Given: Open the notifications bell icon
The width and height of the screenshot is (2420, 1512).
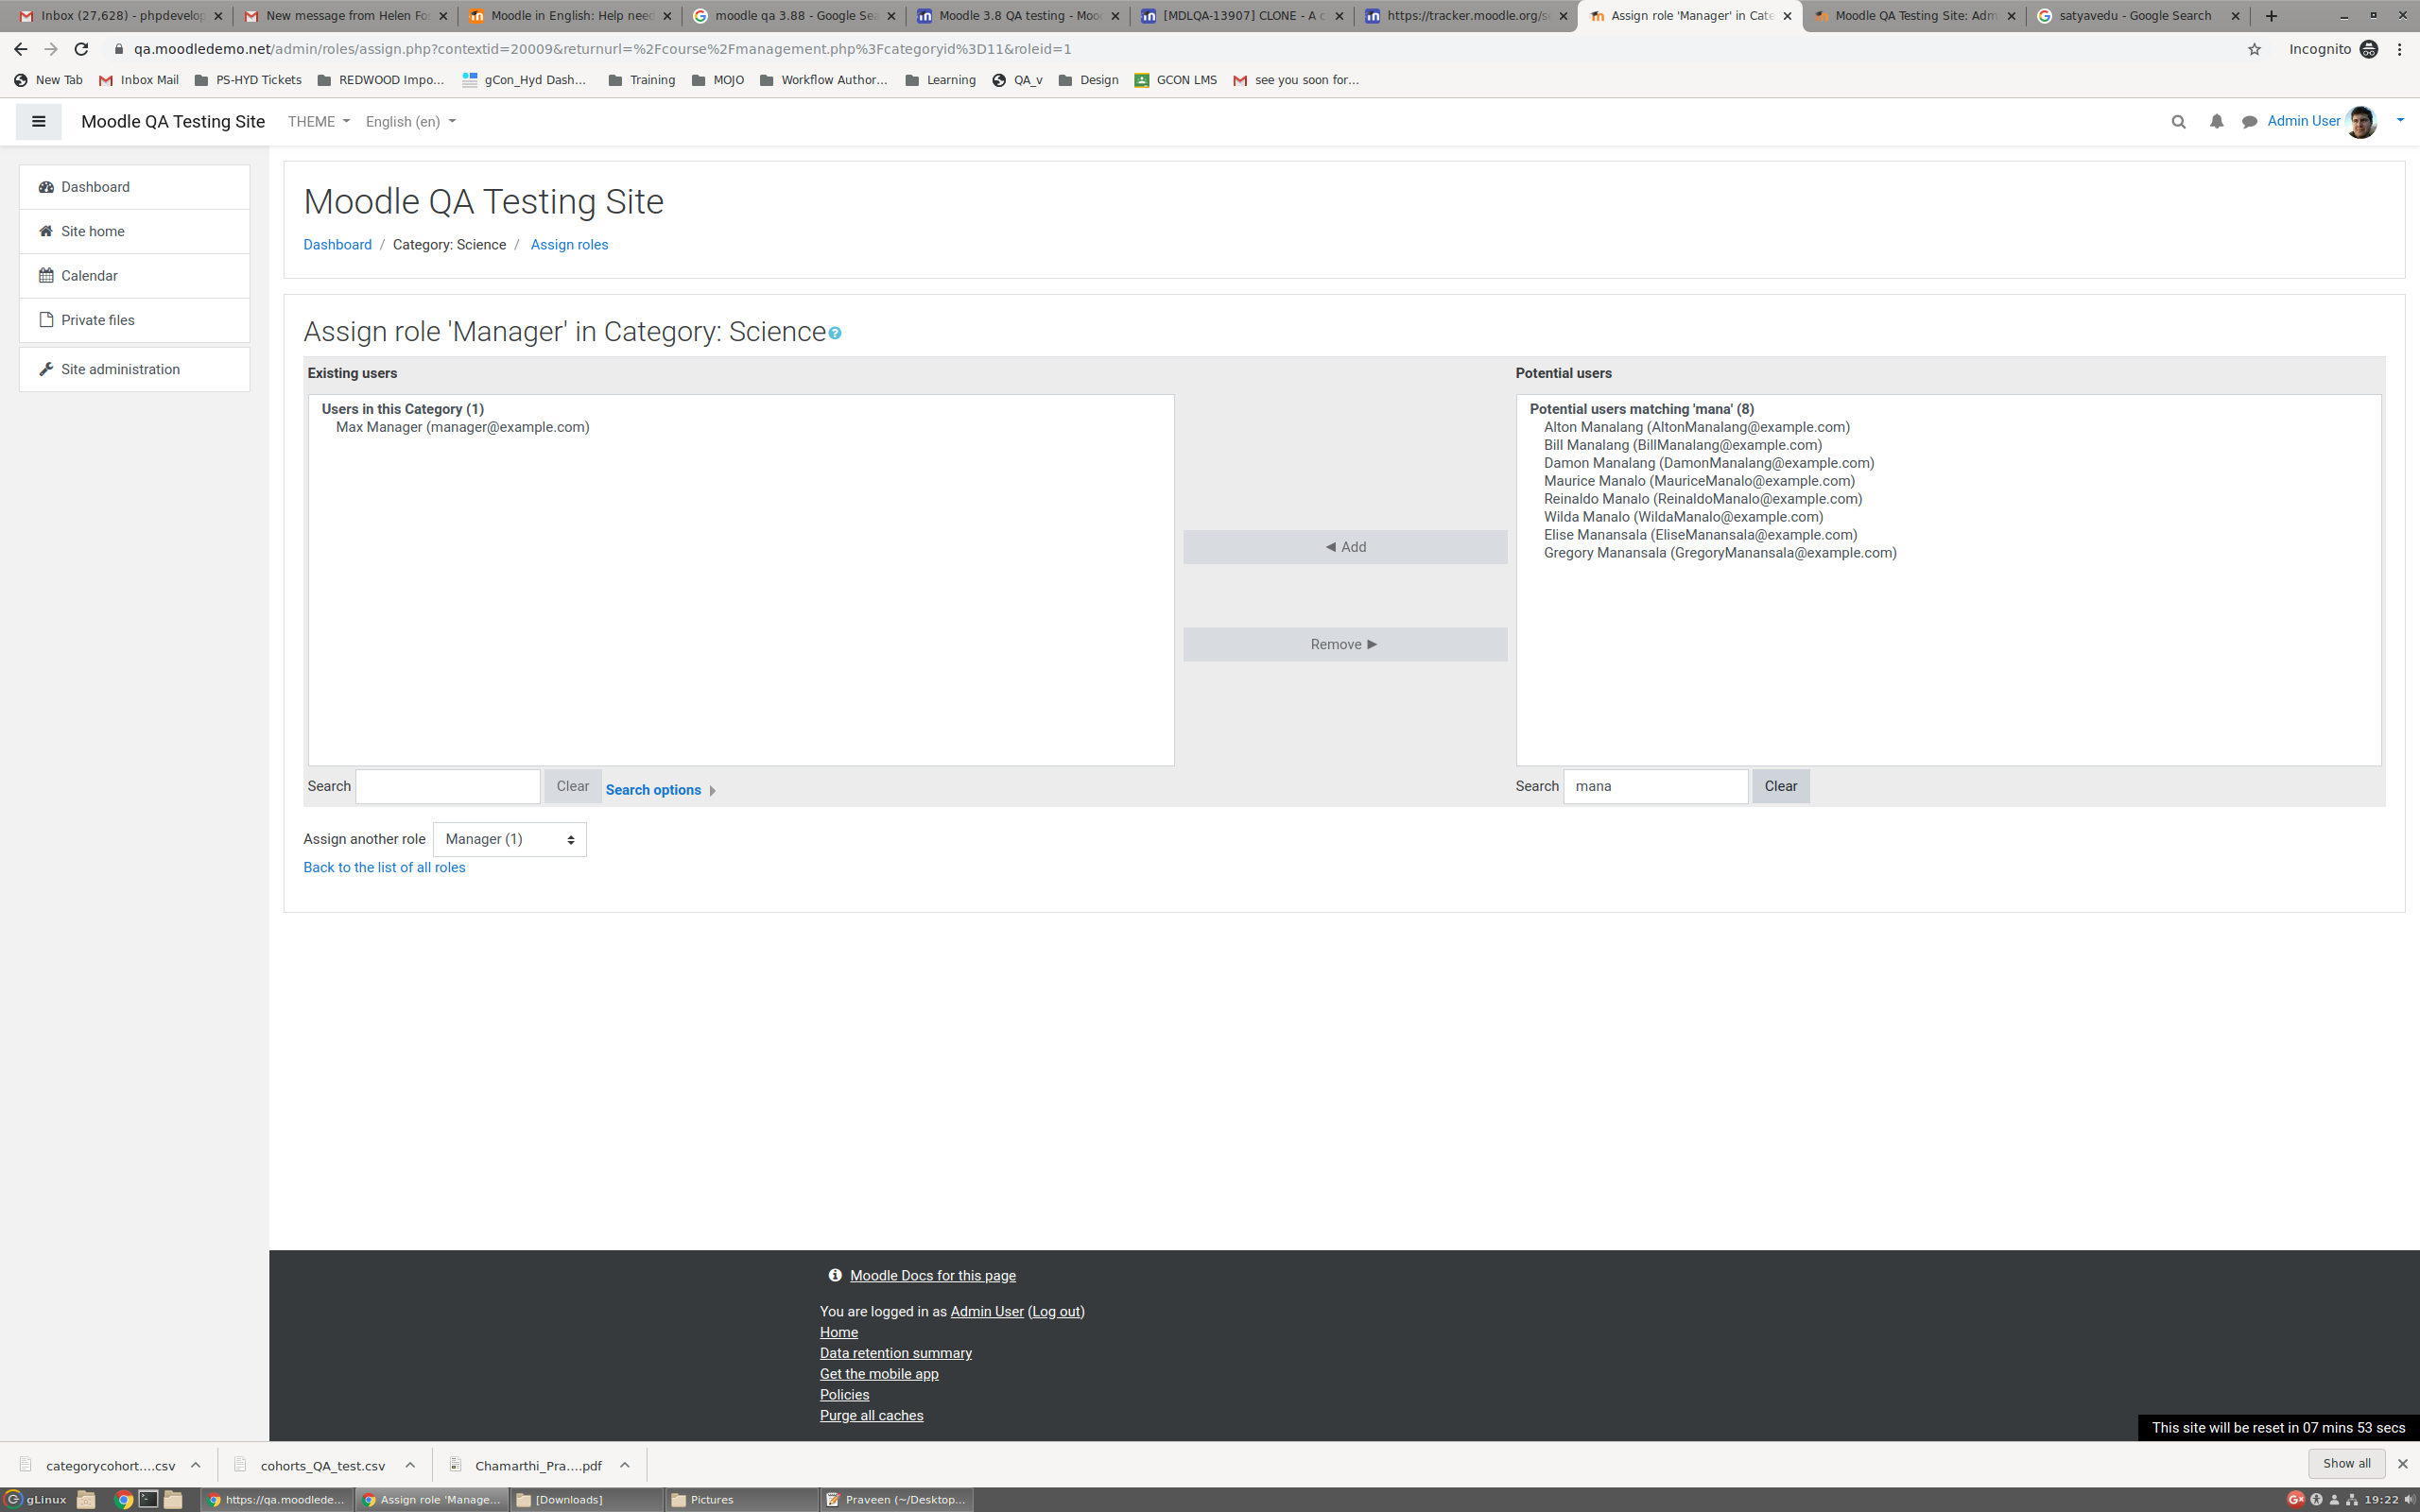Looking at the screenshot, I should click(2216, 122).
